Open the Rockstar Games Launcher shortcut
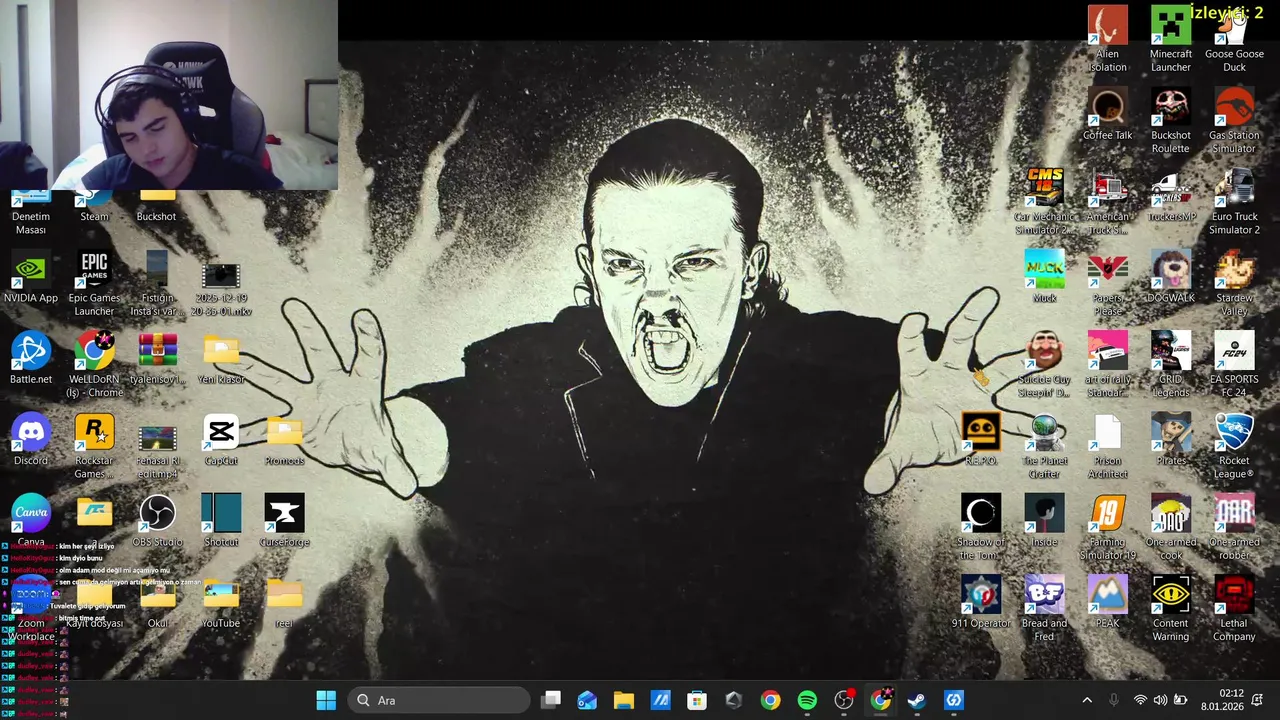Screen dimensions: 1280x720 coord(94,446)
